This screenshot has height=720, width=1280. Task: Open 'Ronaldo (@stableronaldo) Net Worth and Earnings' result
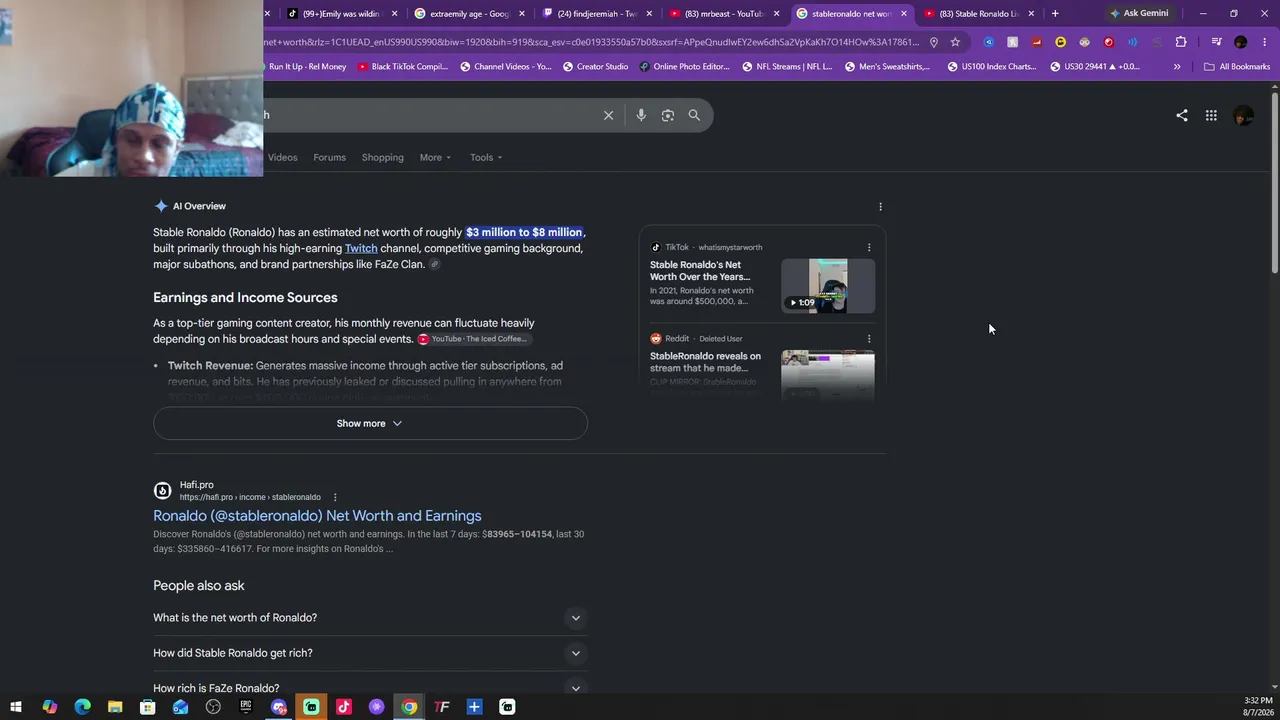pos(317,516)
